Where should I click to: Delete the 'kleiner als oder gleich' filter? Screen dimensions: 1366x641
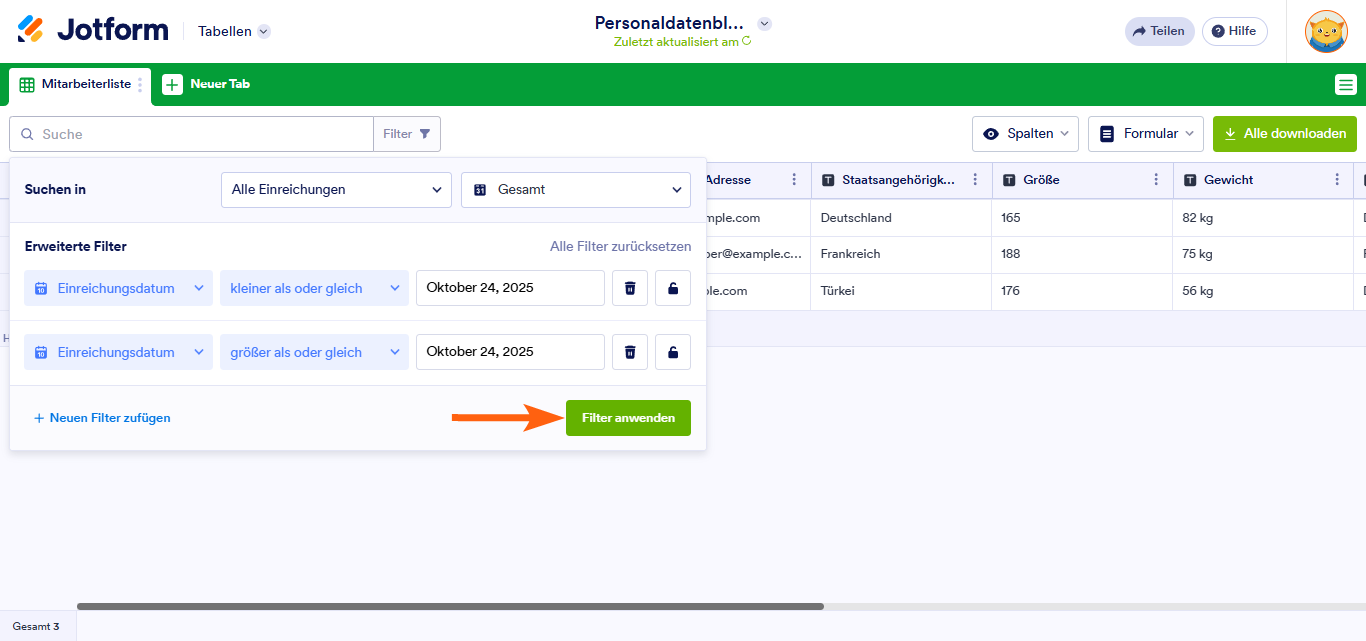pyautogui.click(x=630, y=288)
